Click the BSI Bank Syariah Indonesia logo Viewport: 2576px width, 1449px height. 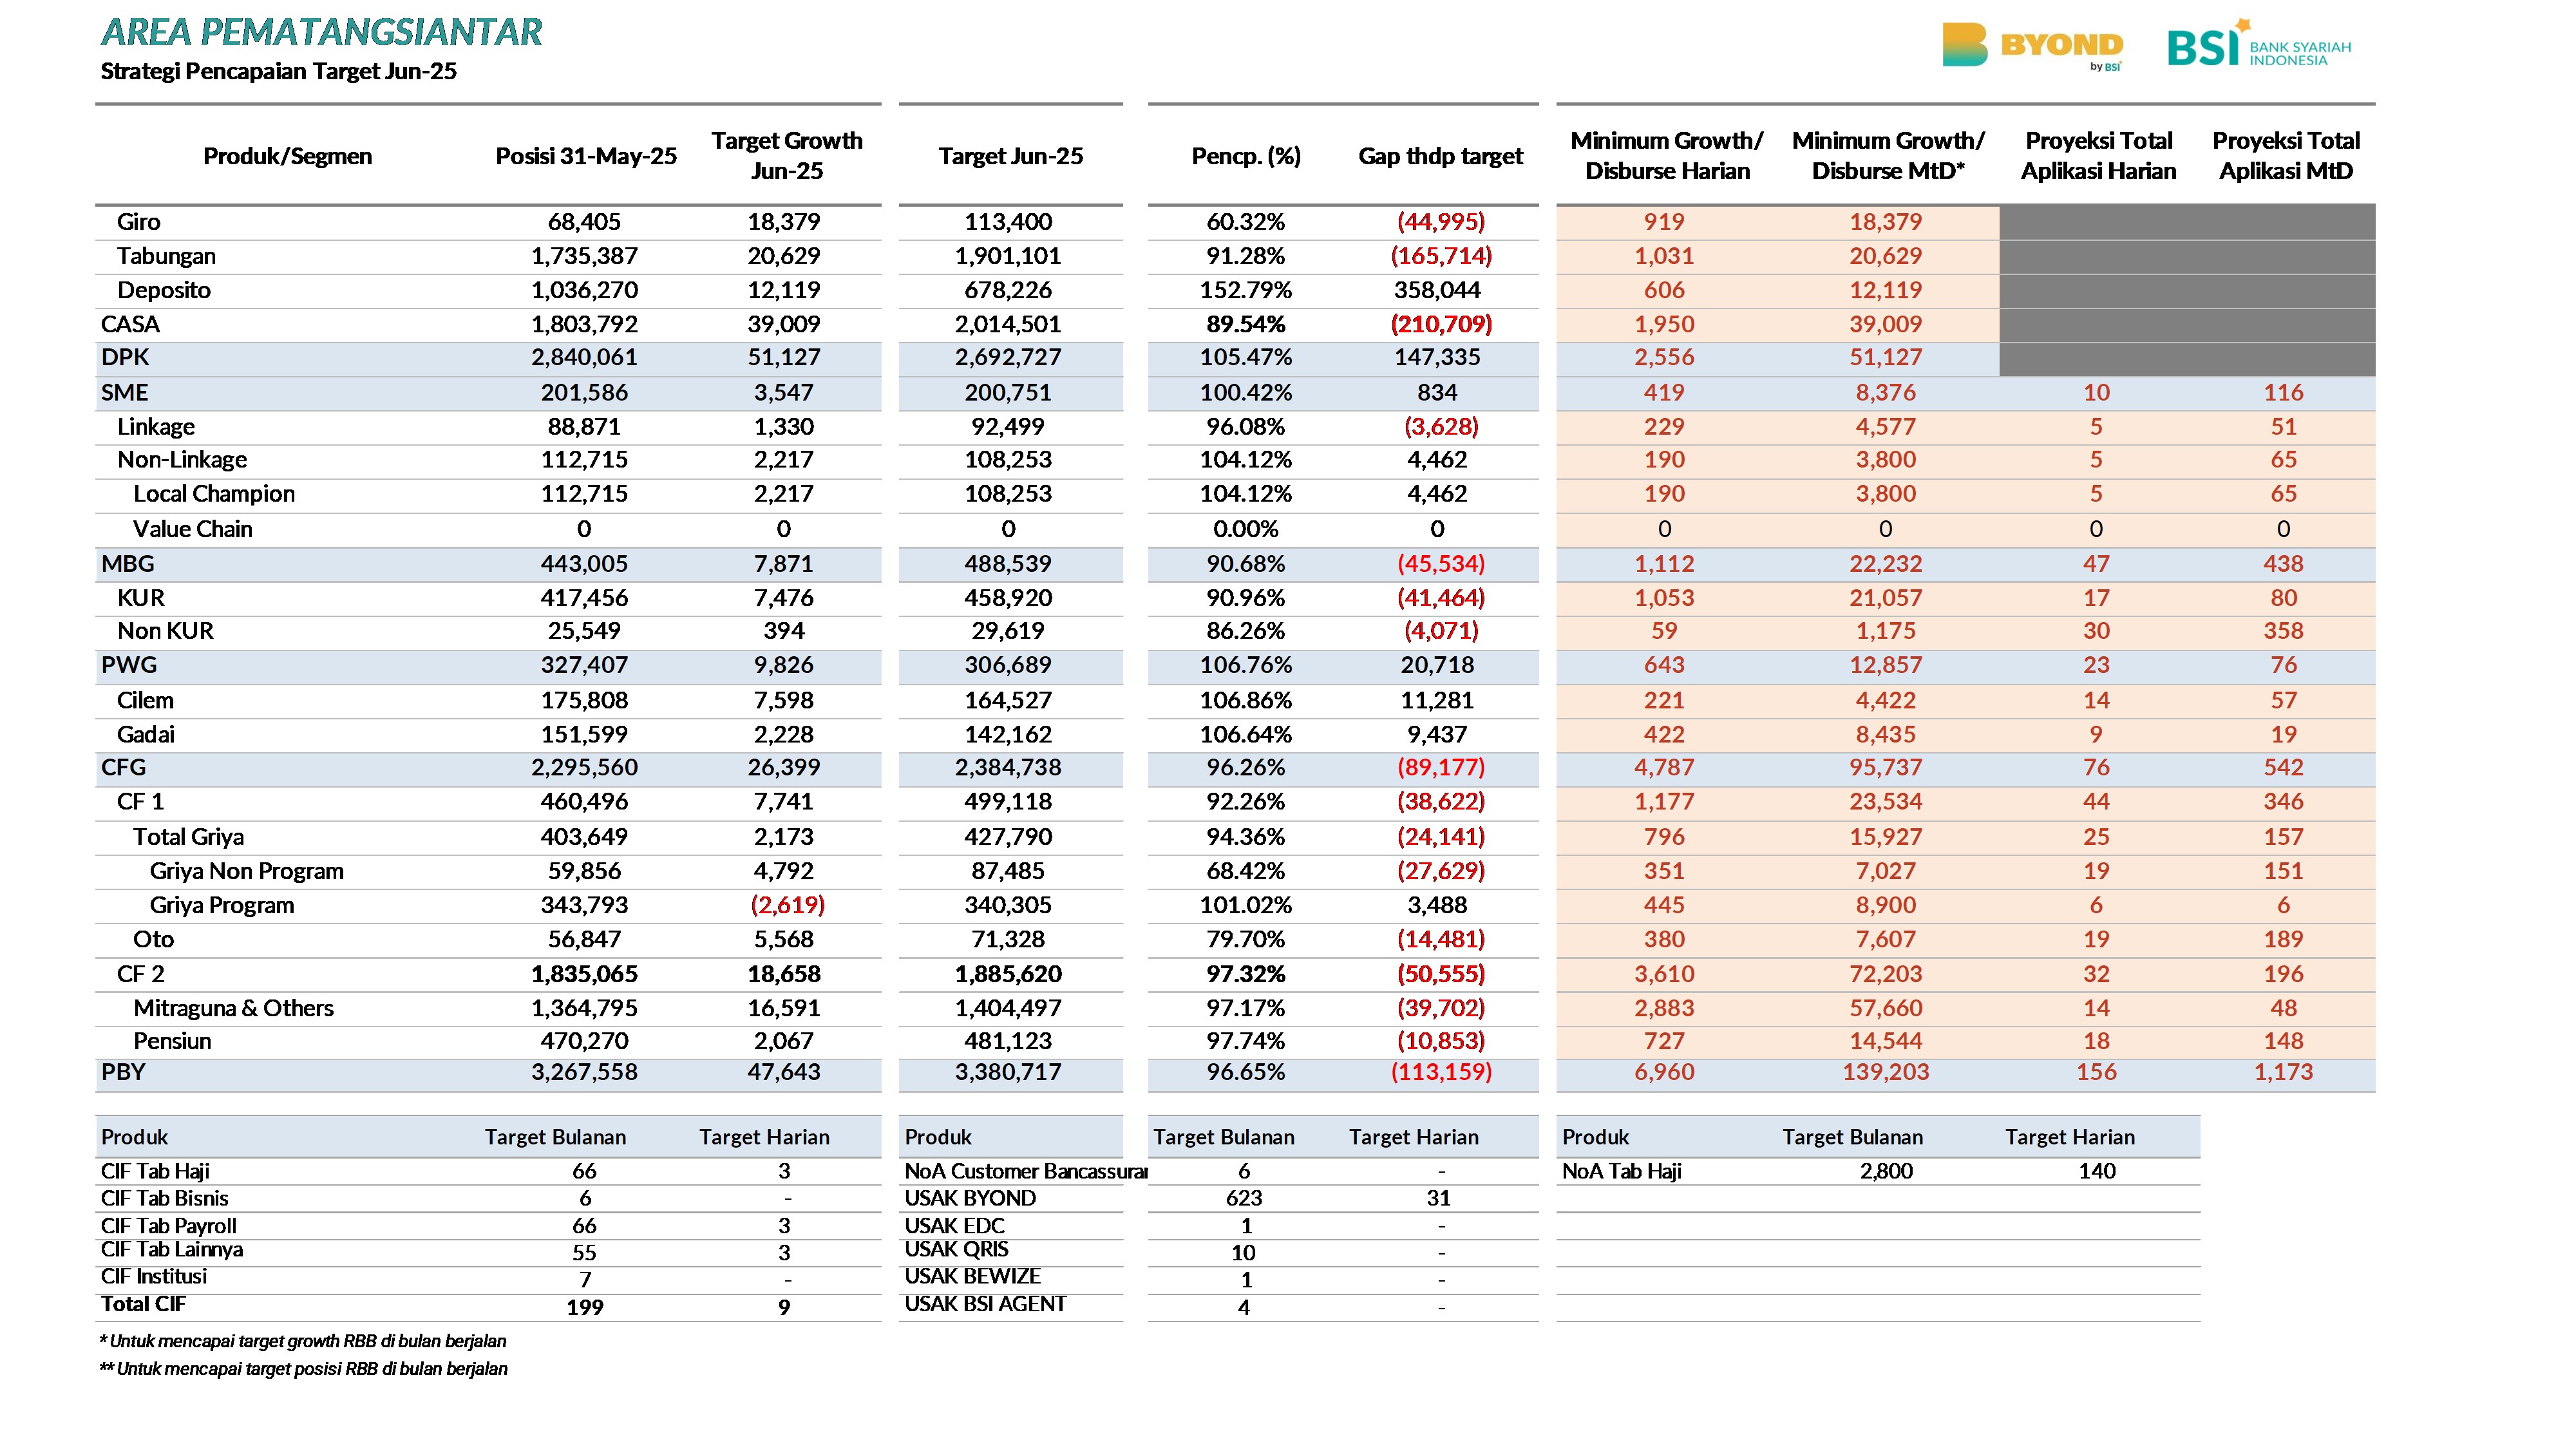coord(2259,44)
